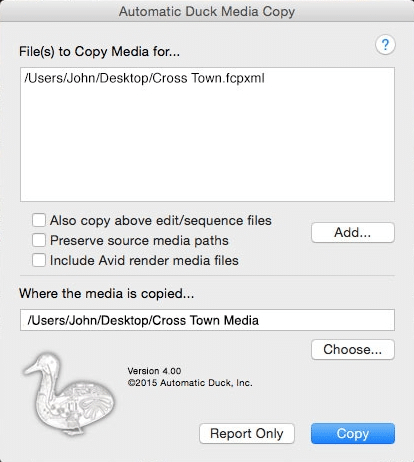The width and height of the screenshot is (414, 462).
Task: Click into the Cross Town Media destination field
Action: tap(207, 320)
